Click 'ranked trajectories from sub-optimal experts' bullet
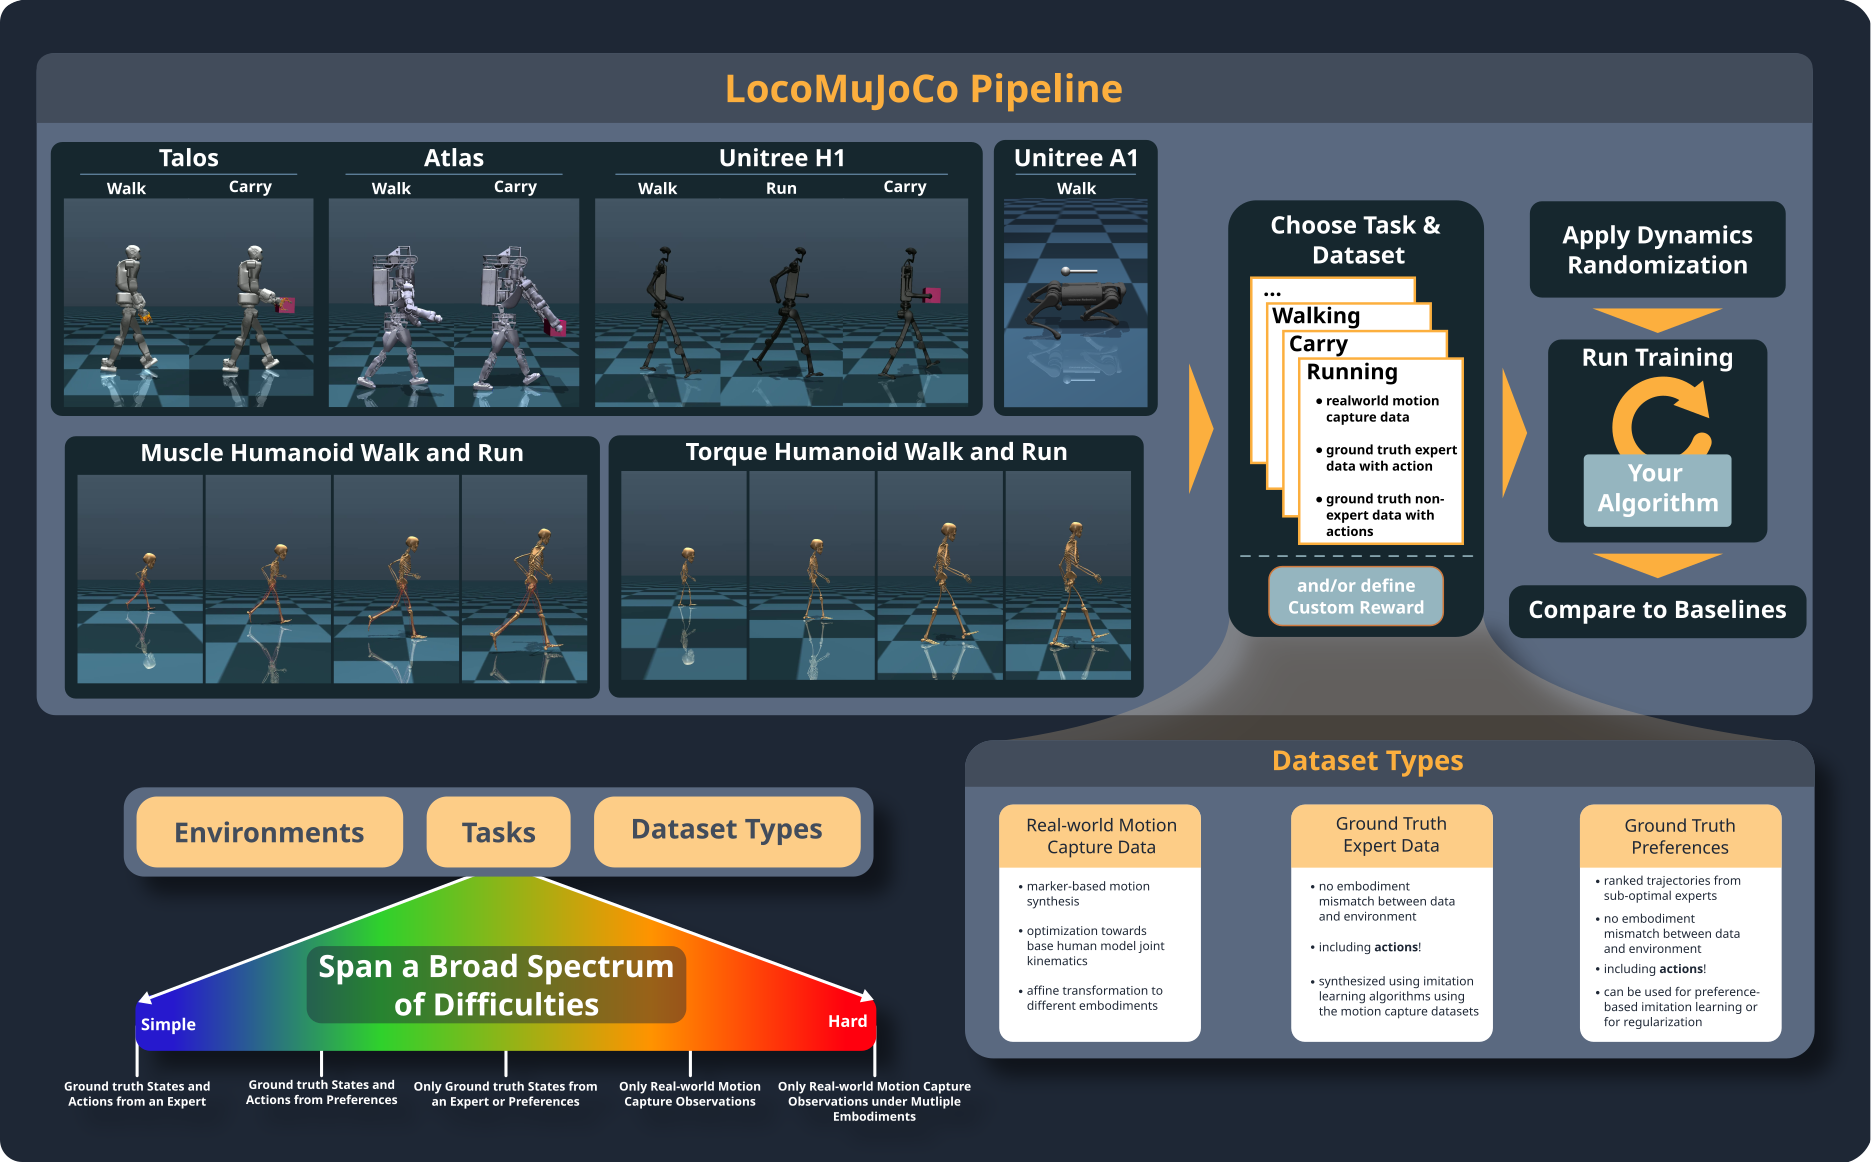 pyautogui.click(x=1670, y=888)
